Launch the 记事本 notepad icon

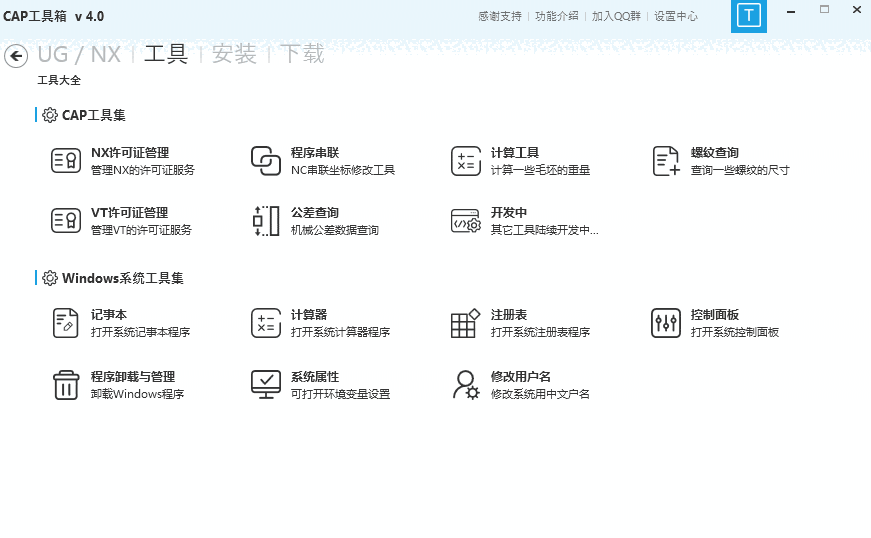pyautogui.click(x=66, y=323)
